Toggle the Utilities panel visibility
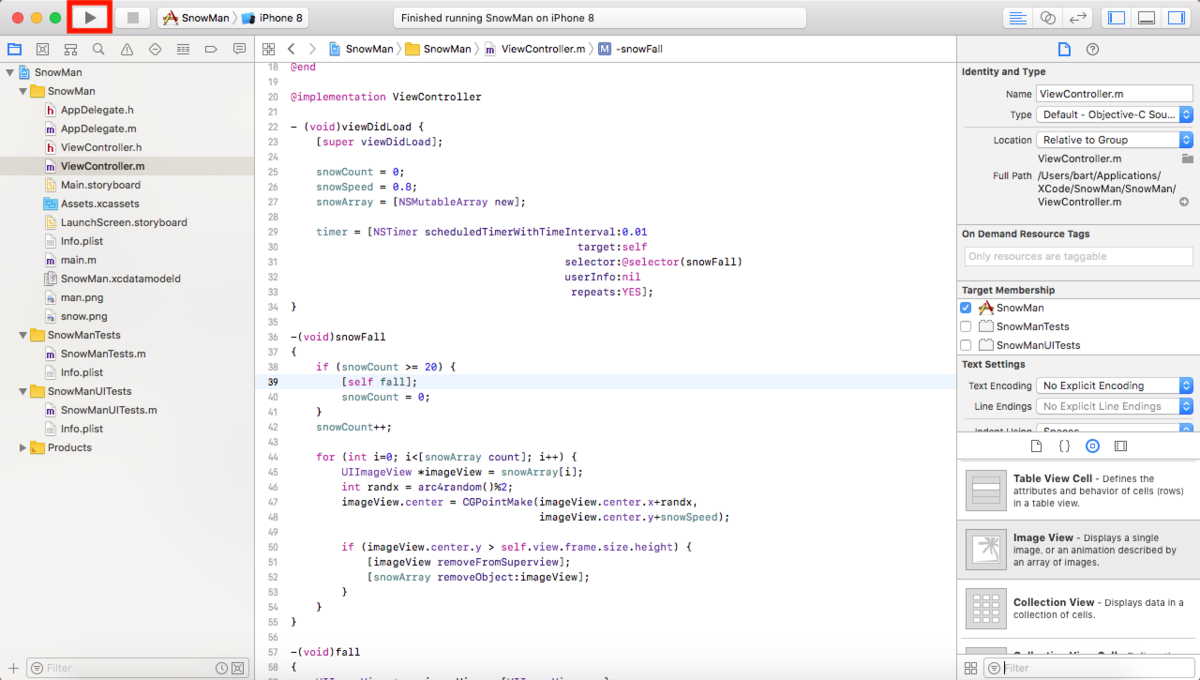Screen dimensions: 1200x680 point(1177,18)
